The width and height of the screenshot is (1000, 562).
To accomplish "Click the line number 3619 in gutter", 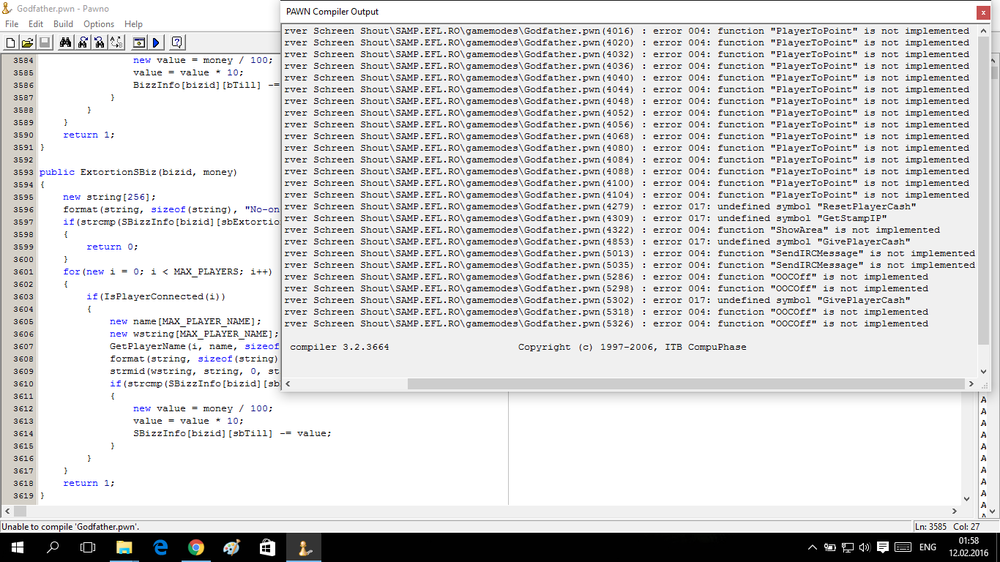I will [x=23, y=496].
